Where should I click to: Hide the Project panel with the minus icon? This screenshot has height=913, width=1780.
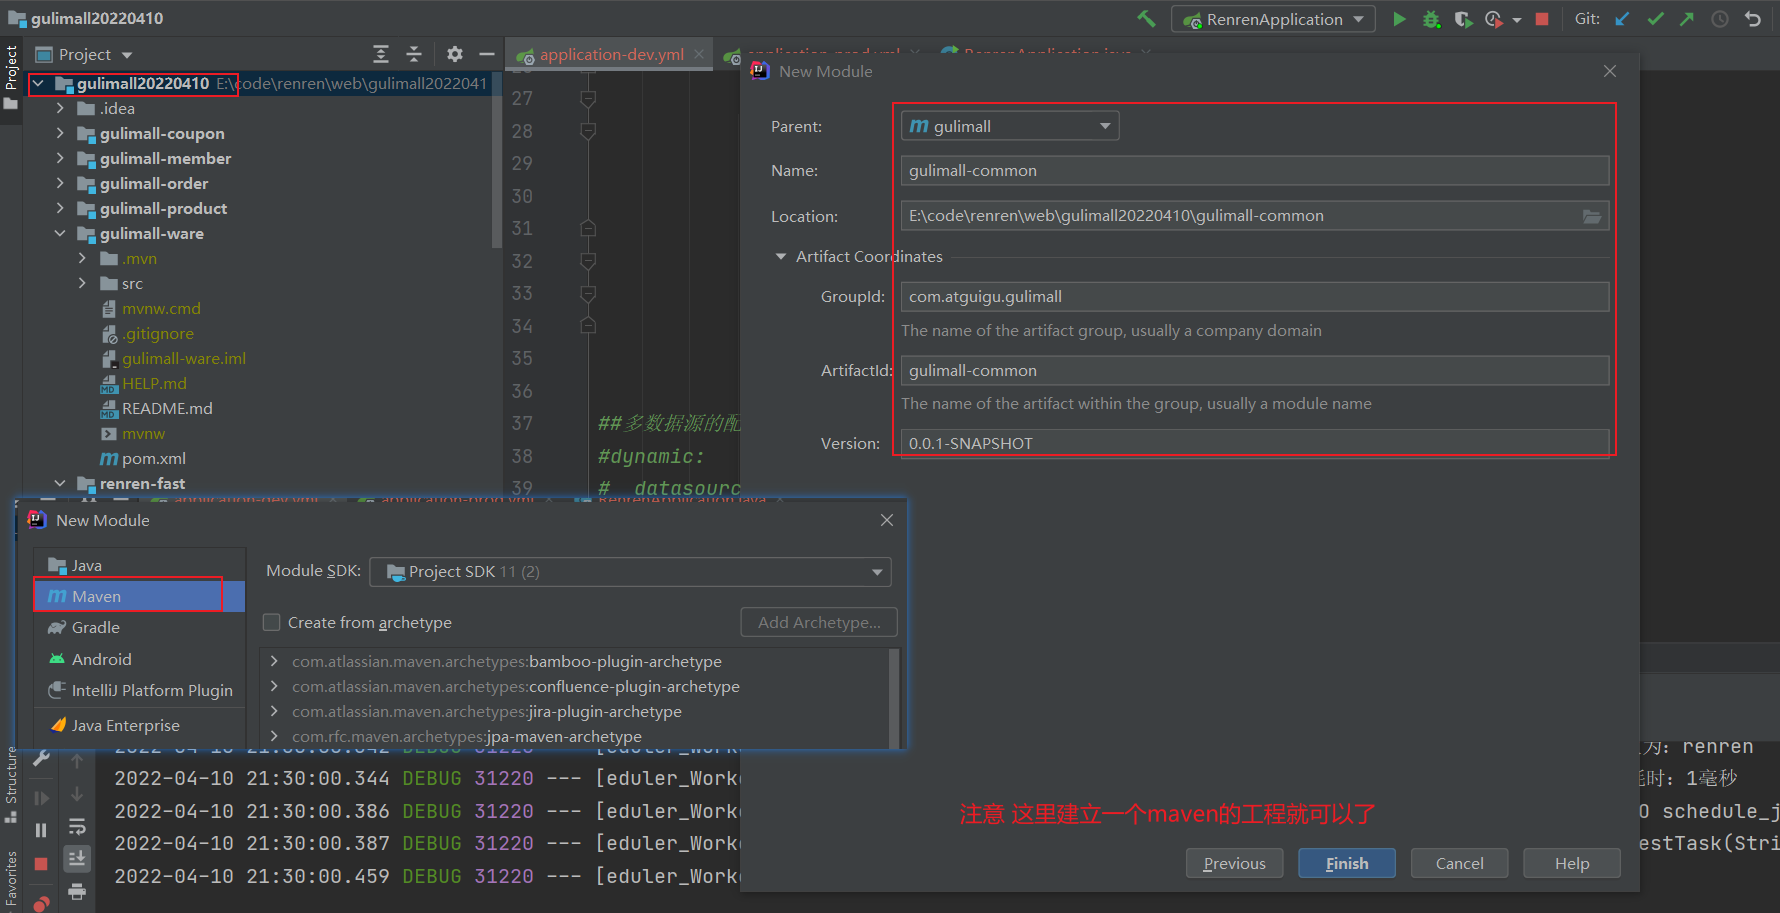point(487,54)
